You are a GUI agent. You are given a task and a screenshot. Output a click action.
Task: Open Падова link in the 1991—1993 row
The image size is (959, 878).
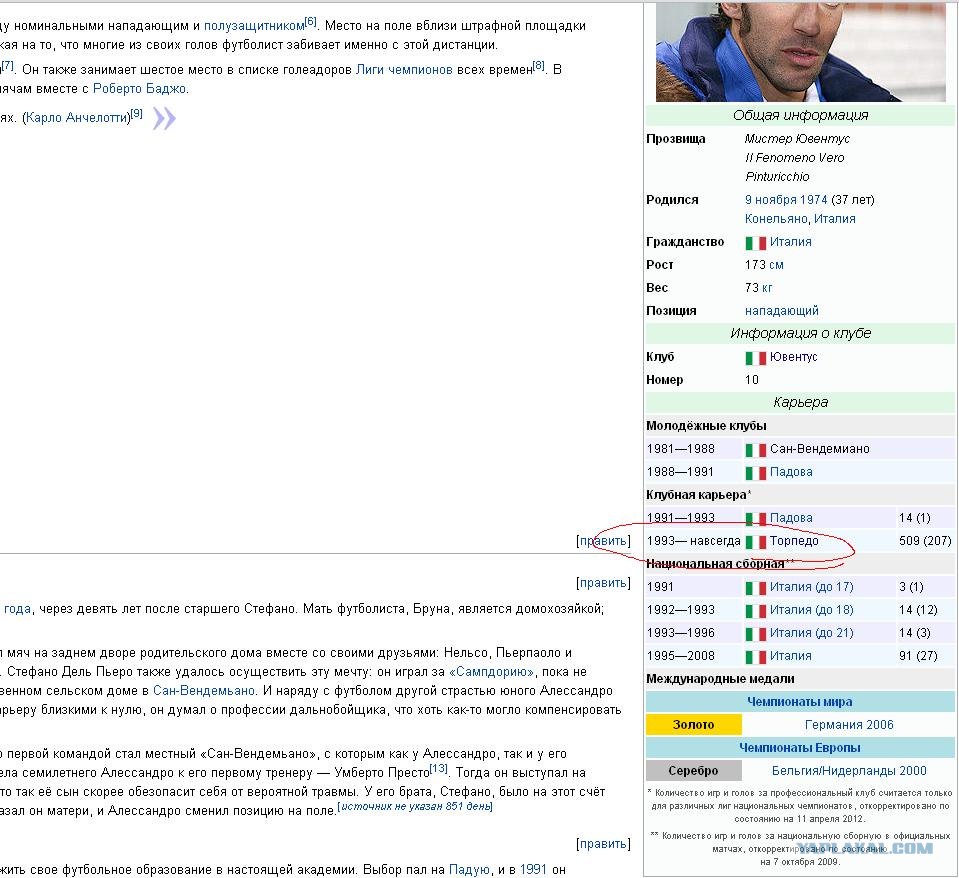(791, 518)
